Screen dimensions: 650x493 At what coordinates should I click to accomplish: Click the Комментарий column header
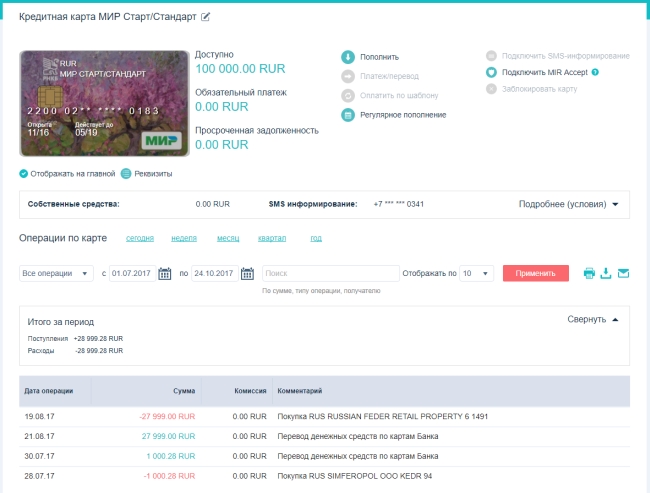point(300,391)
